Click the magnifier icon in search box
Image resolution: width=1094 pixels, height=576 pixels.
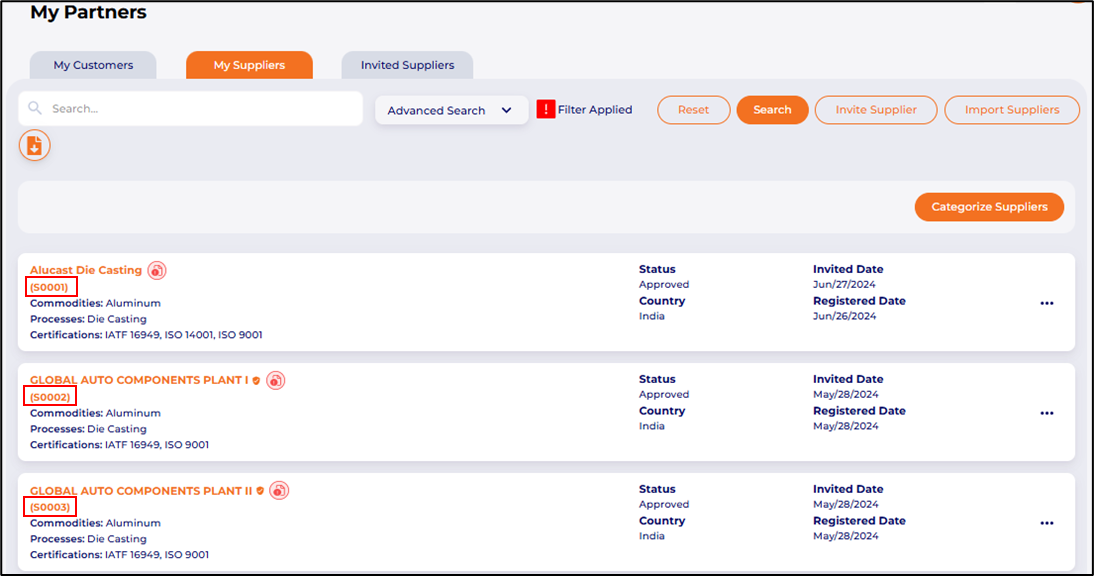pyautogui.click(x=35, y=109)
